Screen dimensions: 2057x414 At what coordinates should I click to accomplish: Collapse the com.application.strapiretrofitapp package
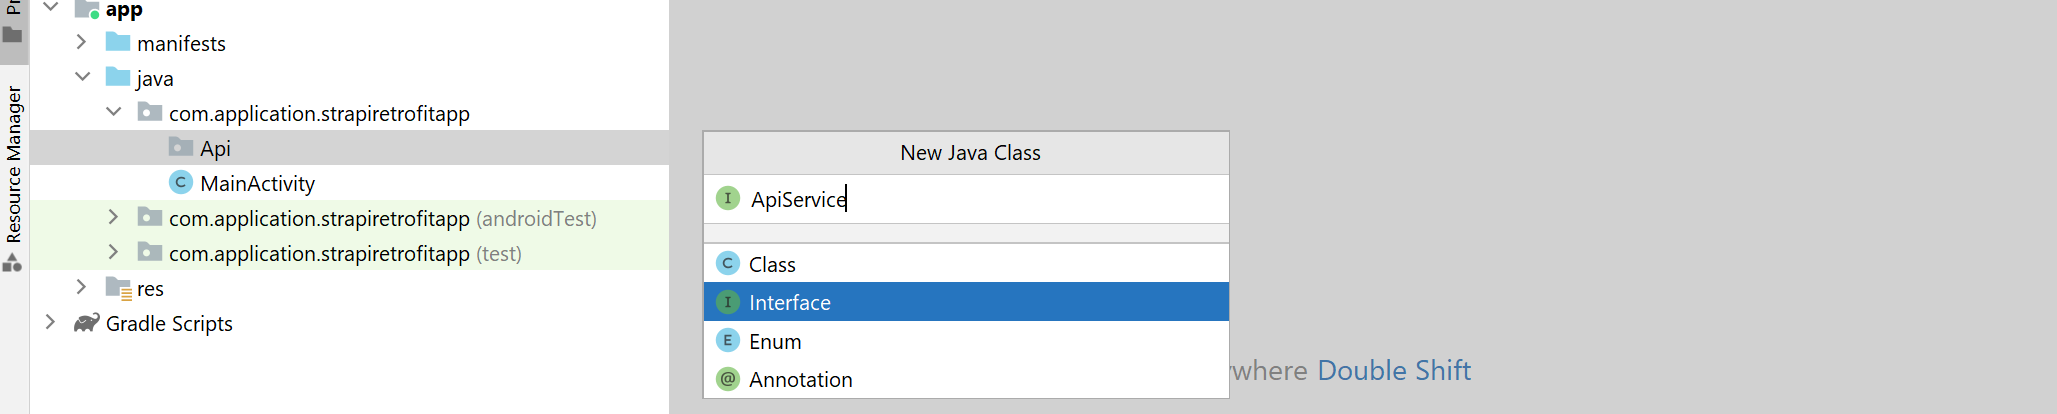point(114,112)
